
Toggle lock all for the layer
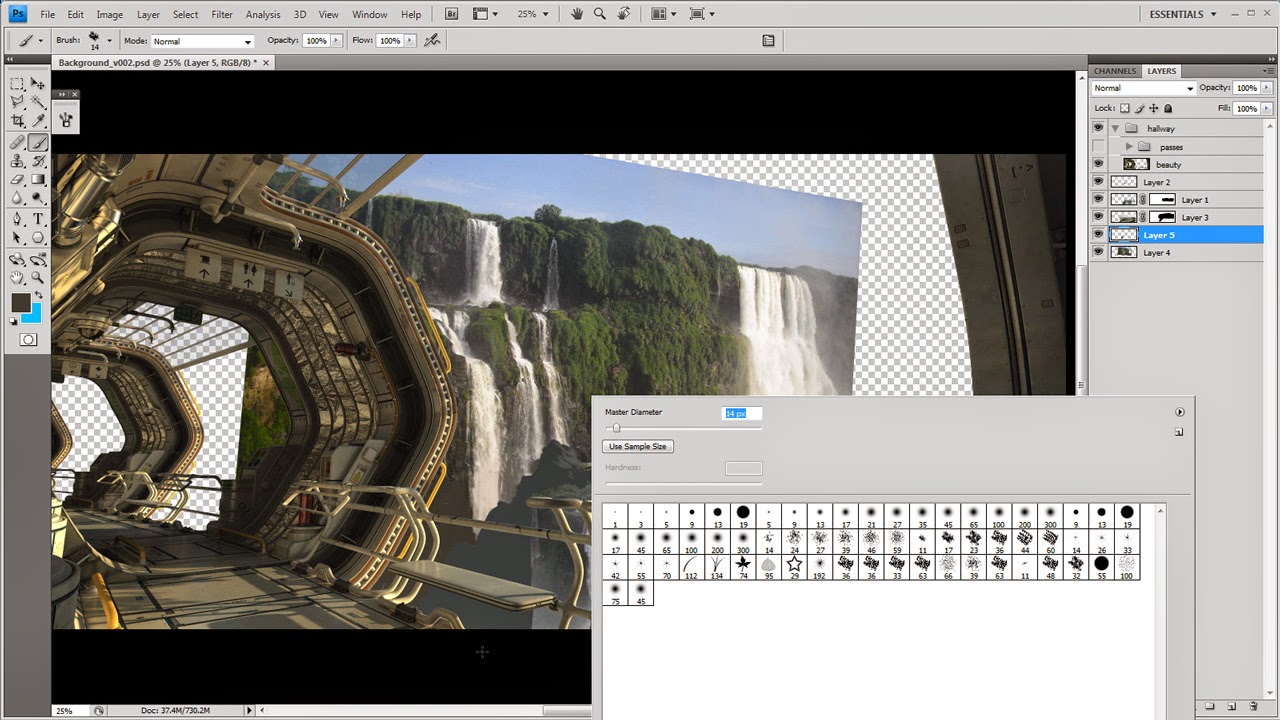[x=1166, y=108]
